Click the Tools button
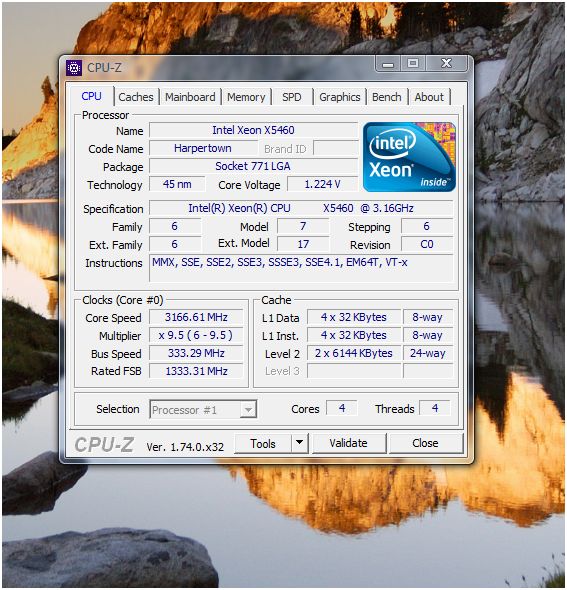Screen dimensions: 567x590 [x=263, y=443]
